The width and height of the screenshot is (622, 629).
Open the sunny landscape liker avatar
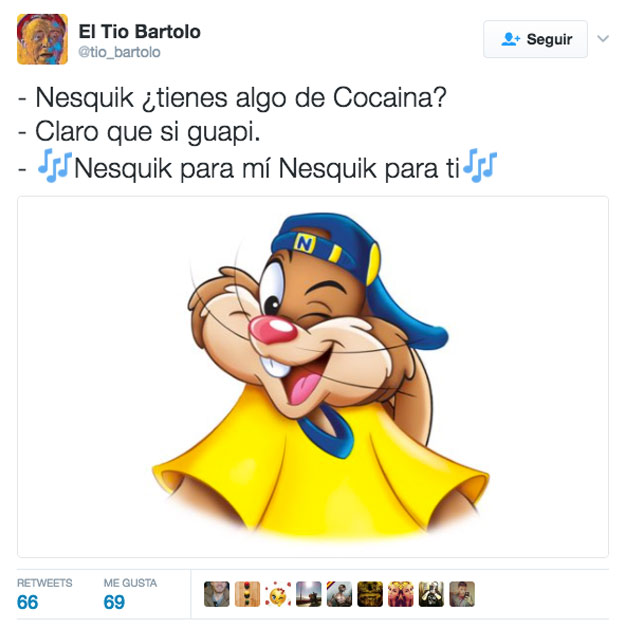[308, 594]
